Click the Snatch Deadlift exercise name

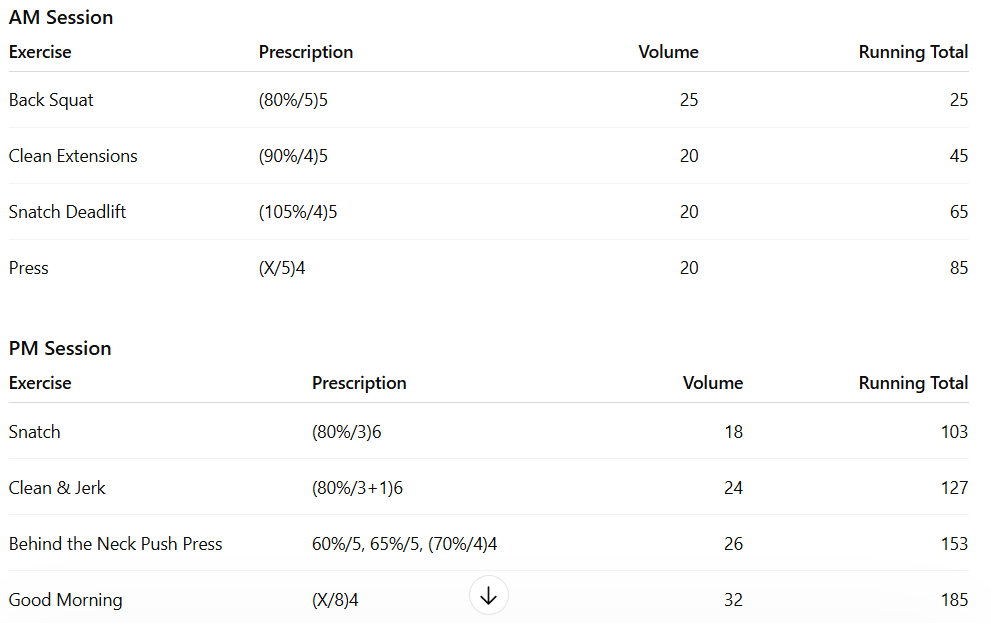tap(67, 212)
